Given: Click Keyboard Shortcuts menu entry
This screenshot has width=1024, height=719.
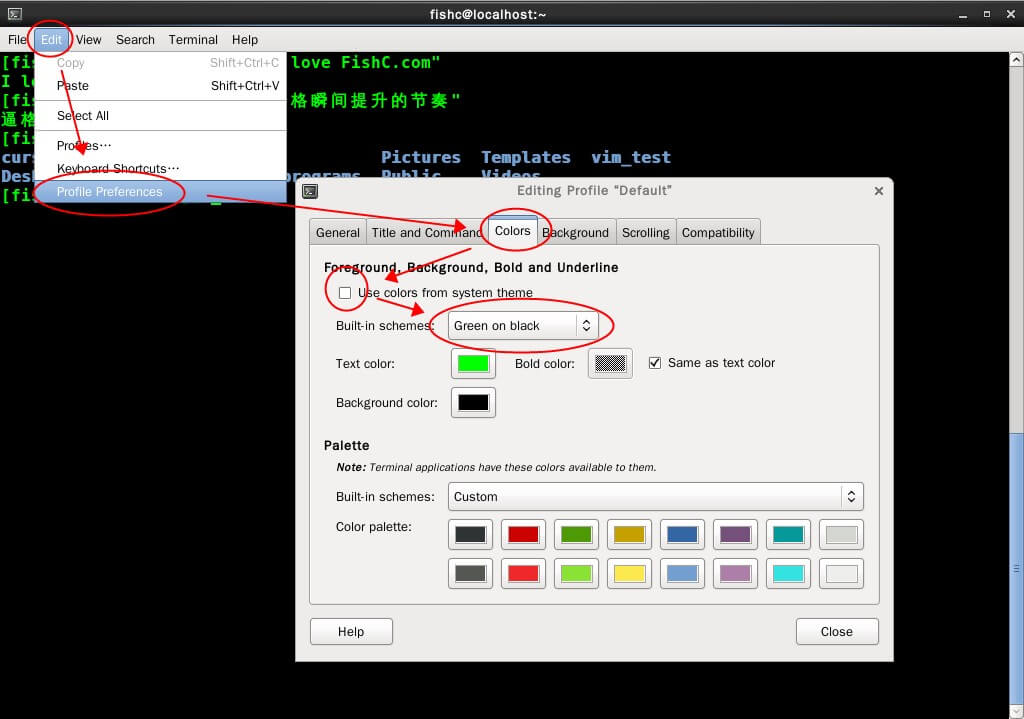Looking at the screenshot, I should (x=117, y=169).
